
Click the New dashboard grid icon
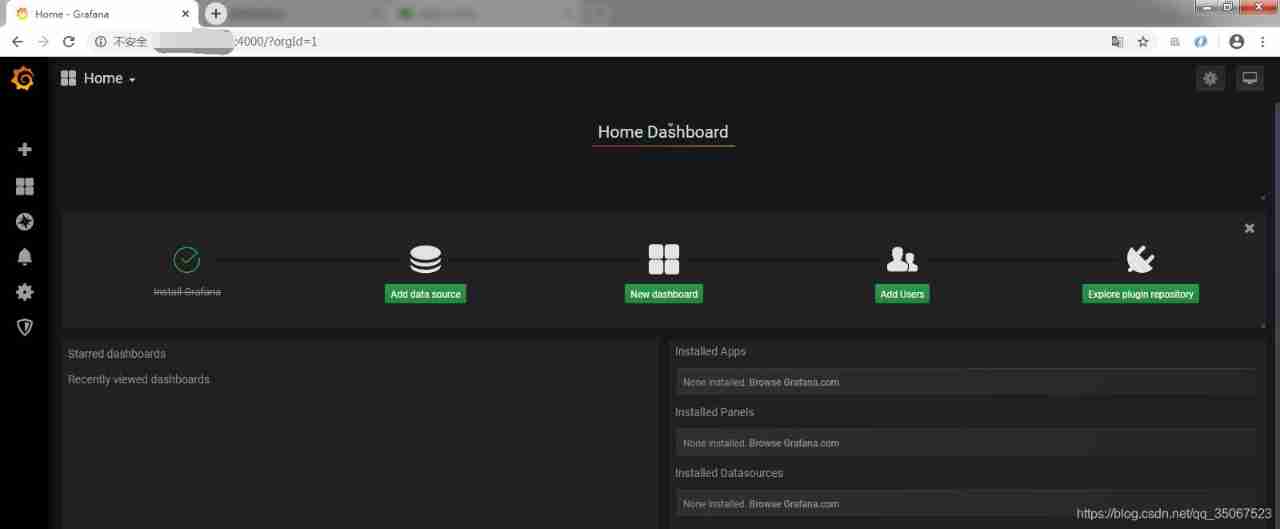tap(664, 259)
